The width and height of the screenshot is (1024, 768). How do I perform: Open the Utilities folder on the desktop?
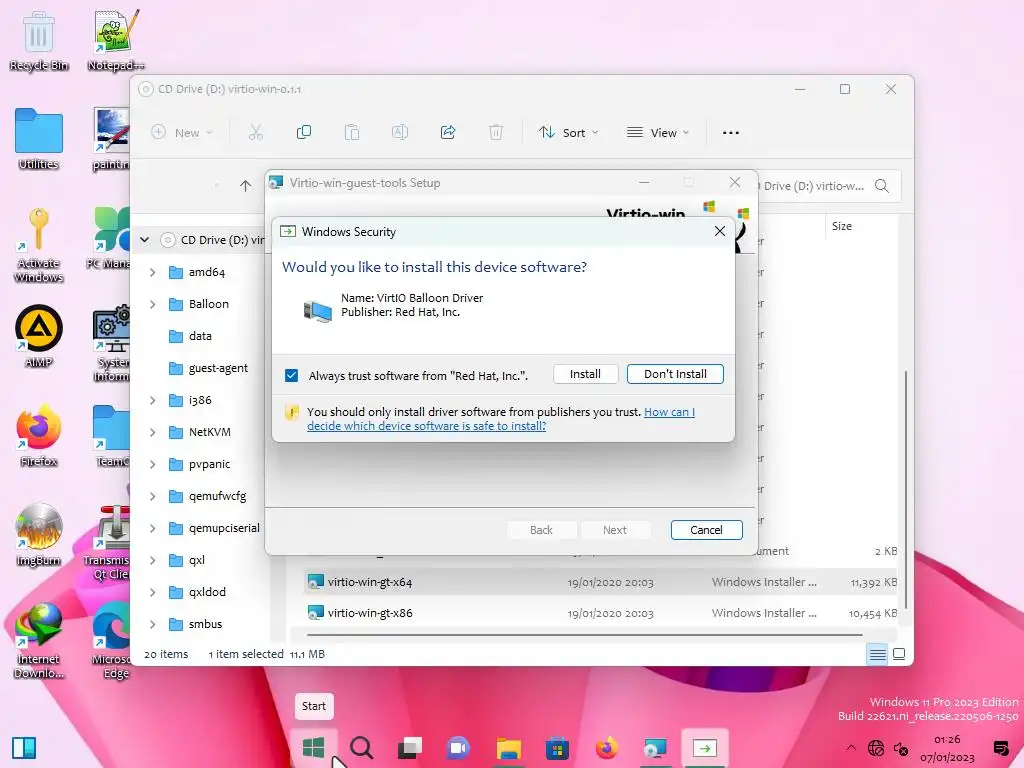(39, 140)
